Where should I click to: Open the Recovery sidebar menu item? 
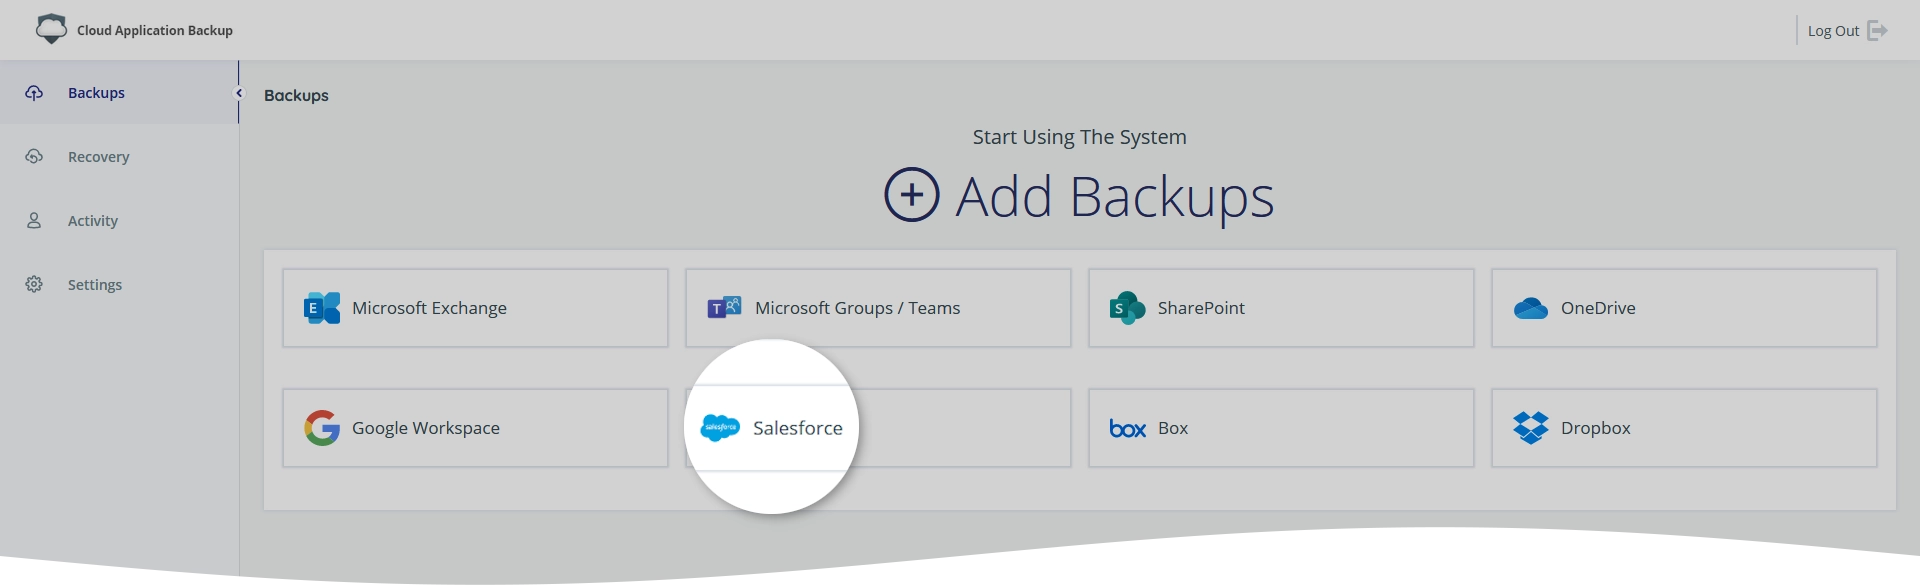click(119, 156)
